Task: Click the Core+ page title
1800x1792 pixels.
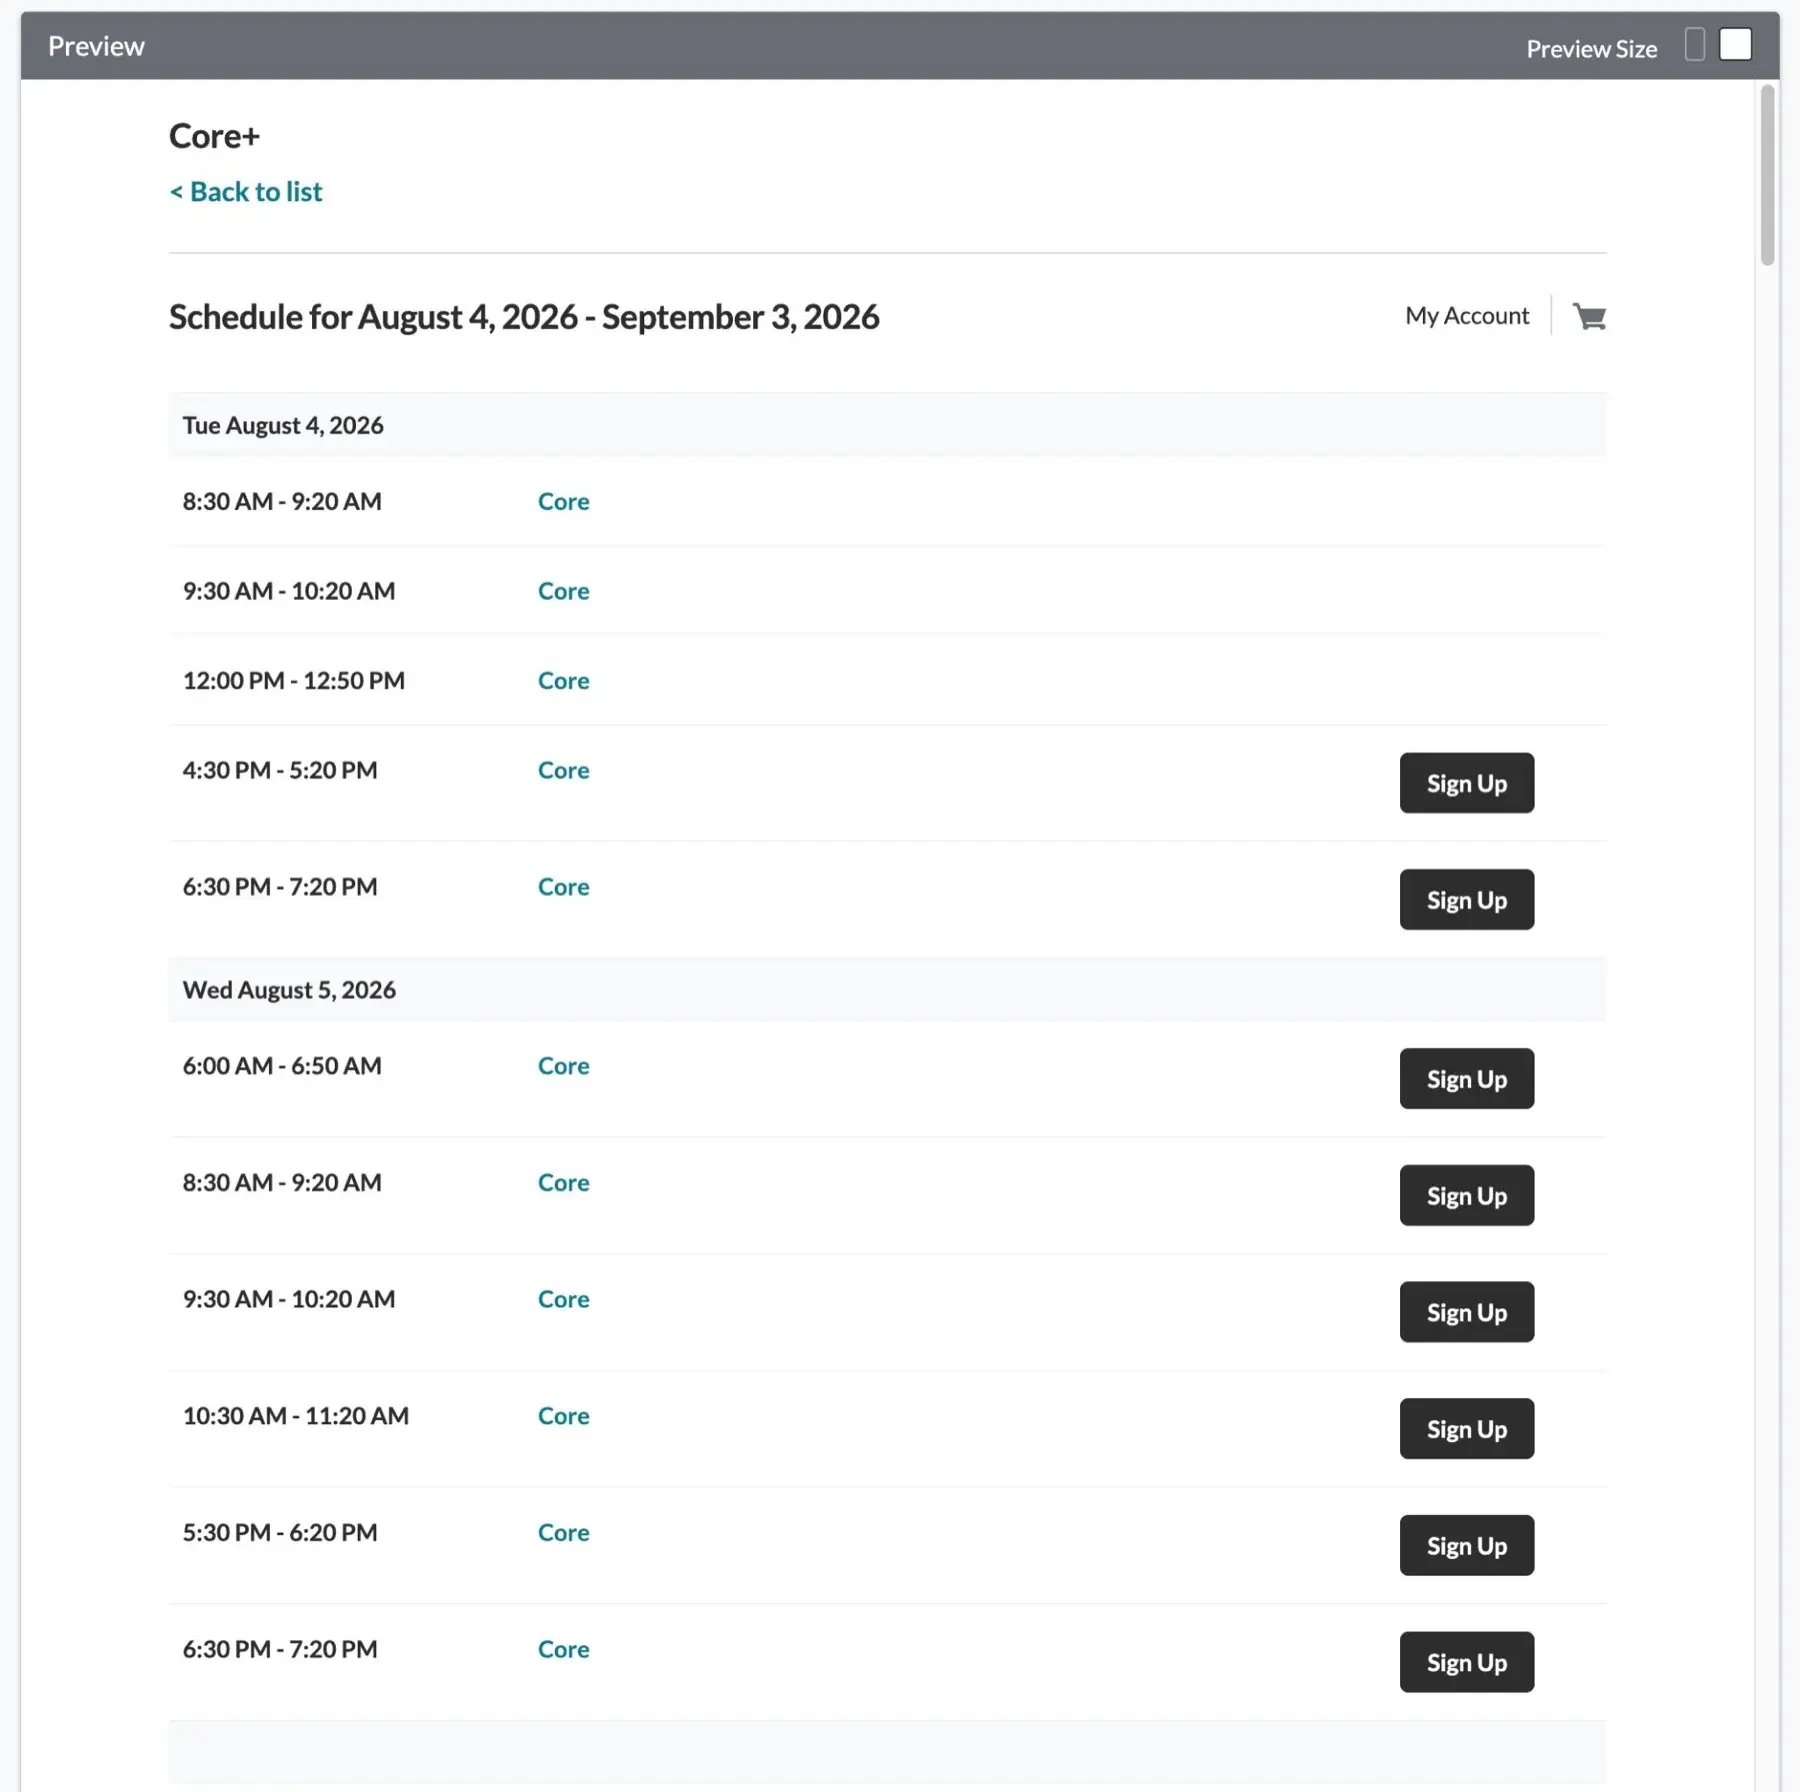Action: [214, 136]
